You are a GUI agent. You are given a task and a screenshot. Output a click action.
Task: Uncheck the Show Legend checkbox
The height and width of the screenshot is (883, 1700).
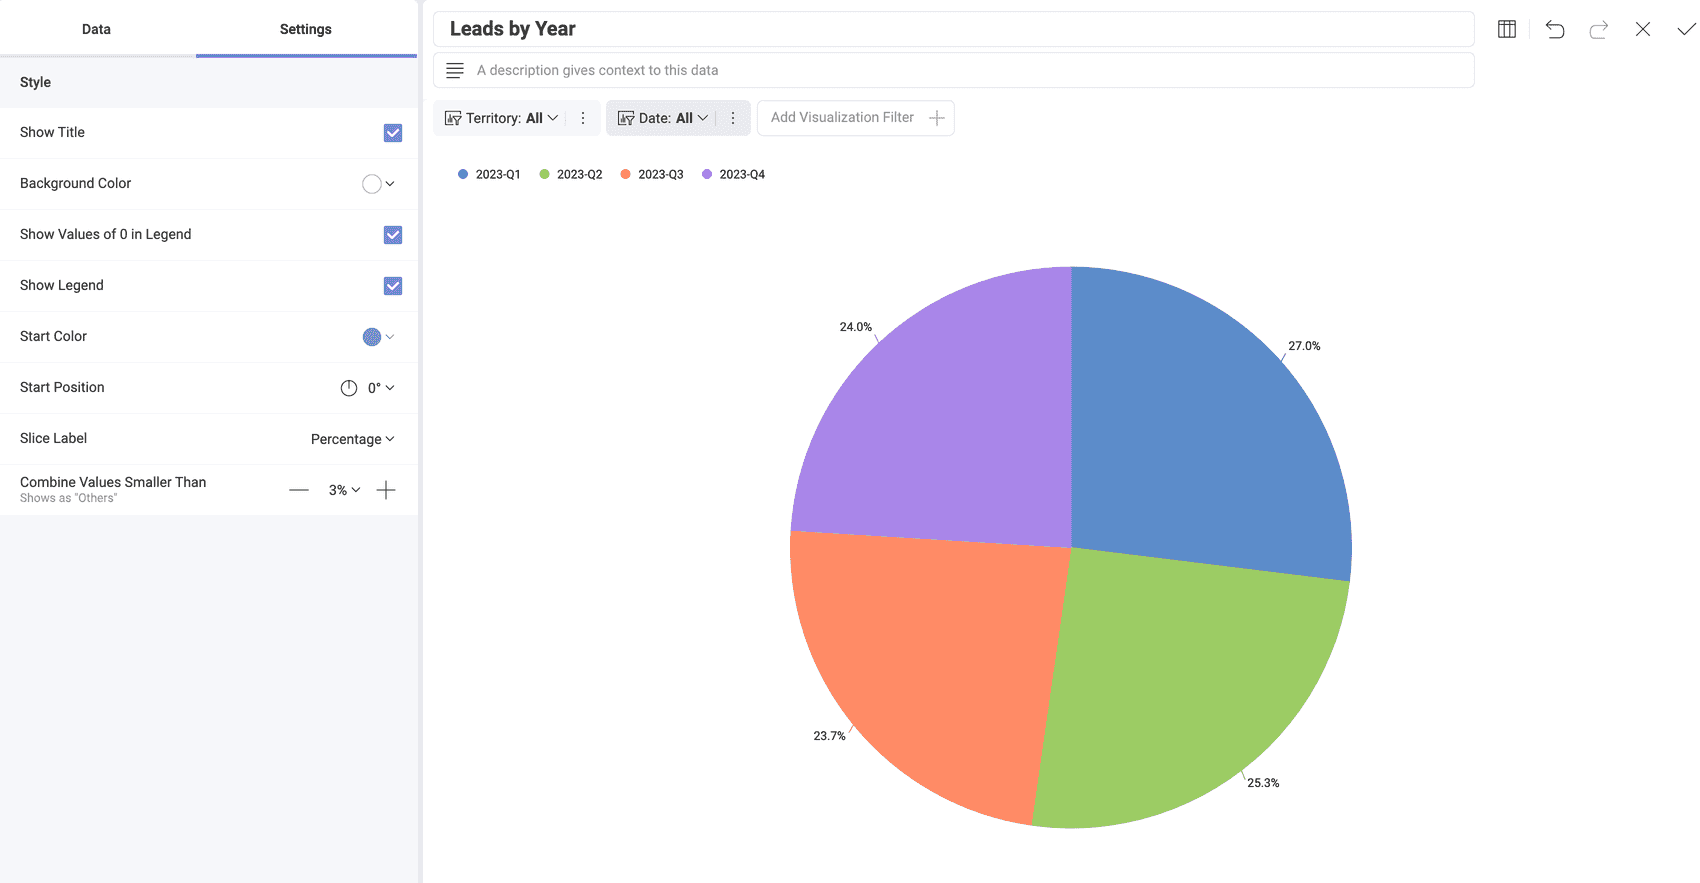point(393,286)
